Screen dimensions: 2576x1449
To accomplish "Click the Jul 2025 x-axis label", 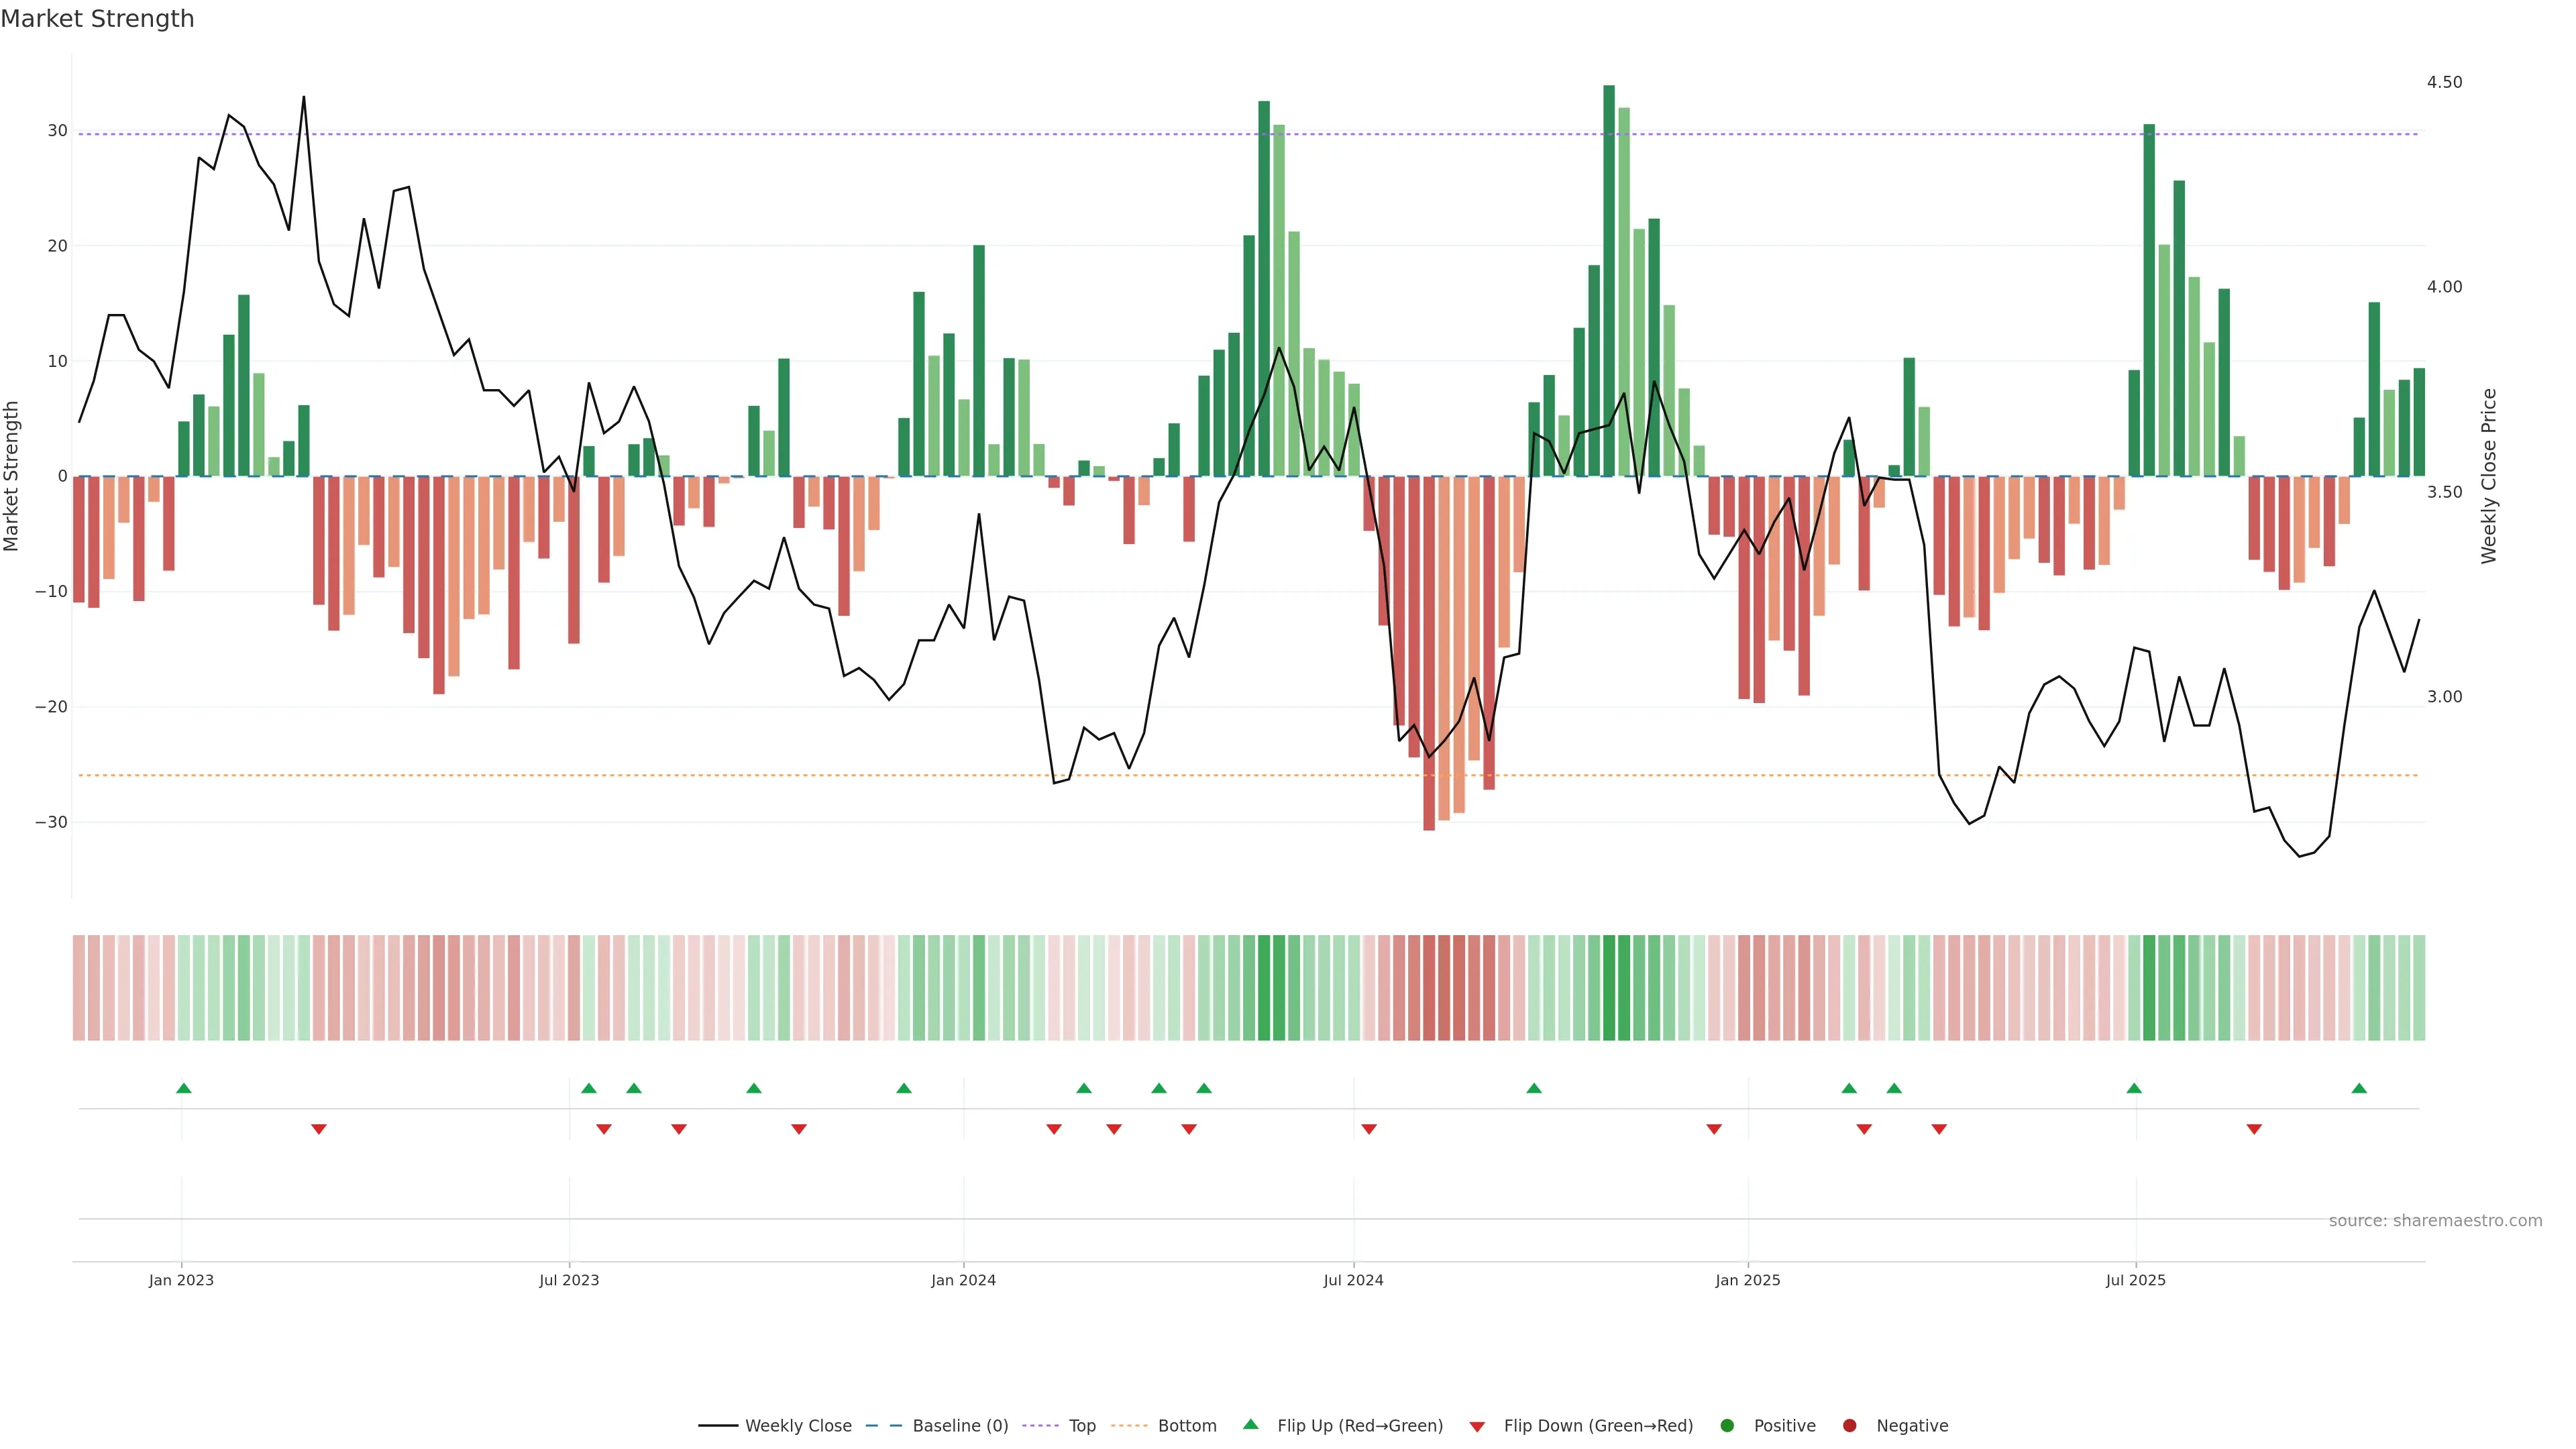I will pos(2135,1280).
